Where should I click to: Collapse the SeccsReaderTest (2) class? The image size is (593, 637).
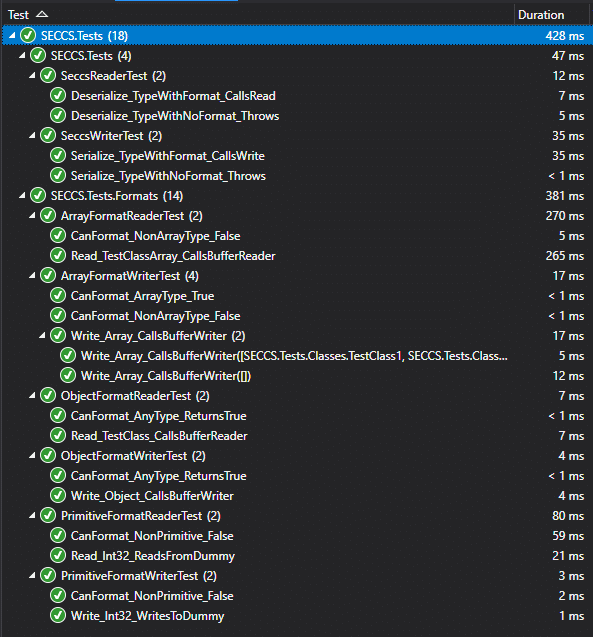(x=32, y=76)
